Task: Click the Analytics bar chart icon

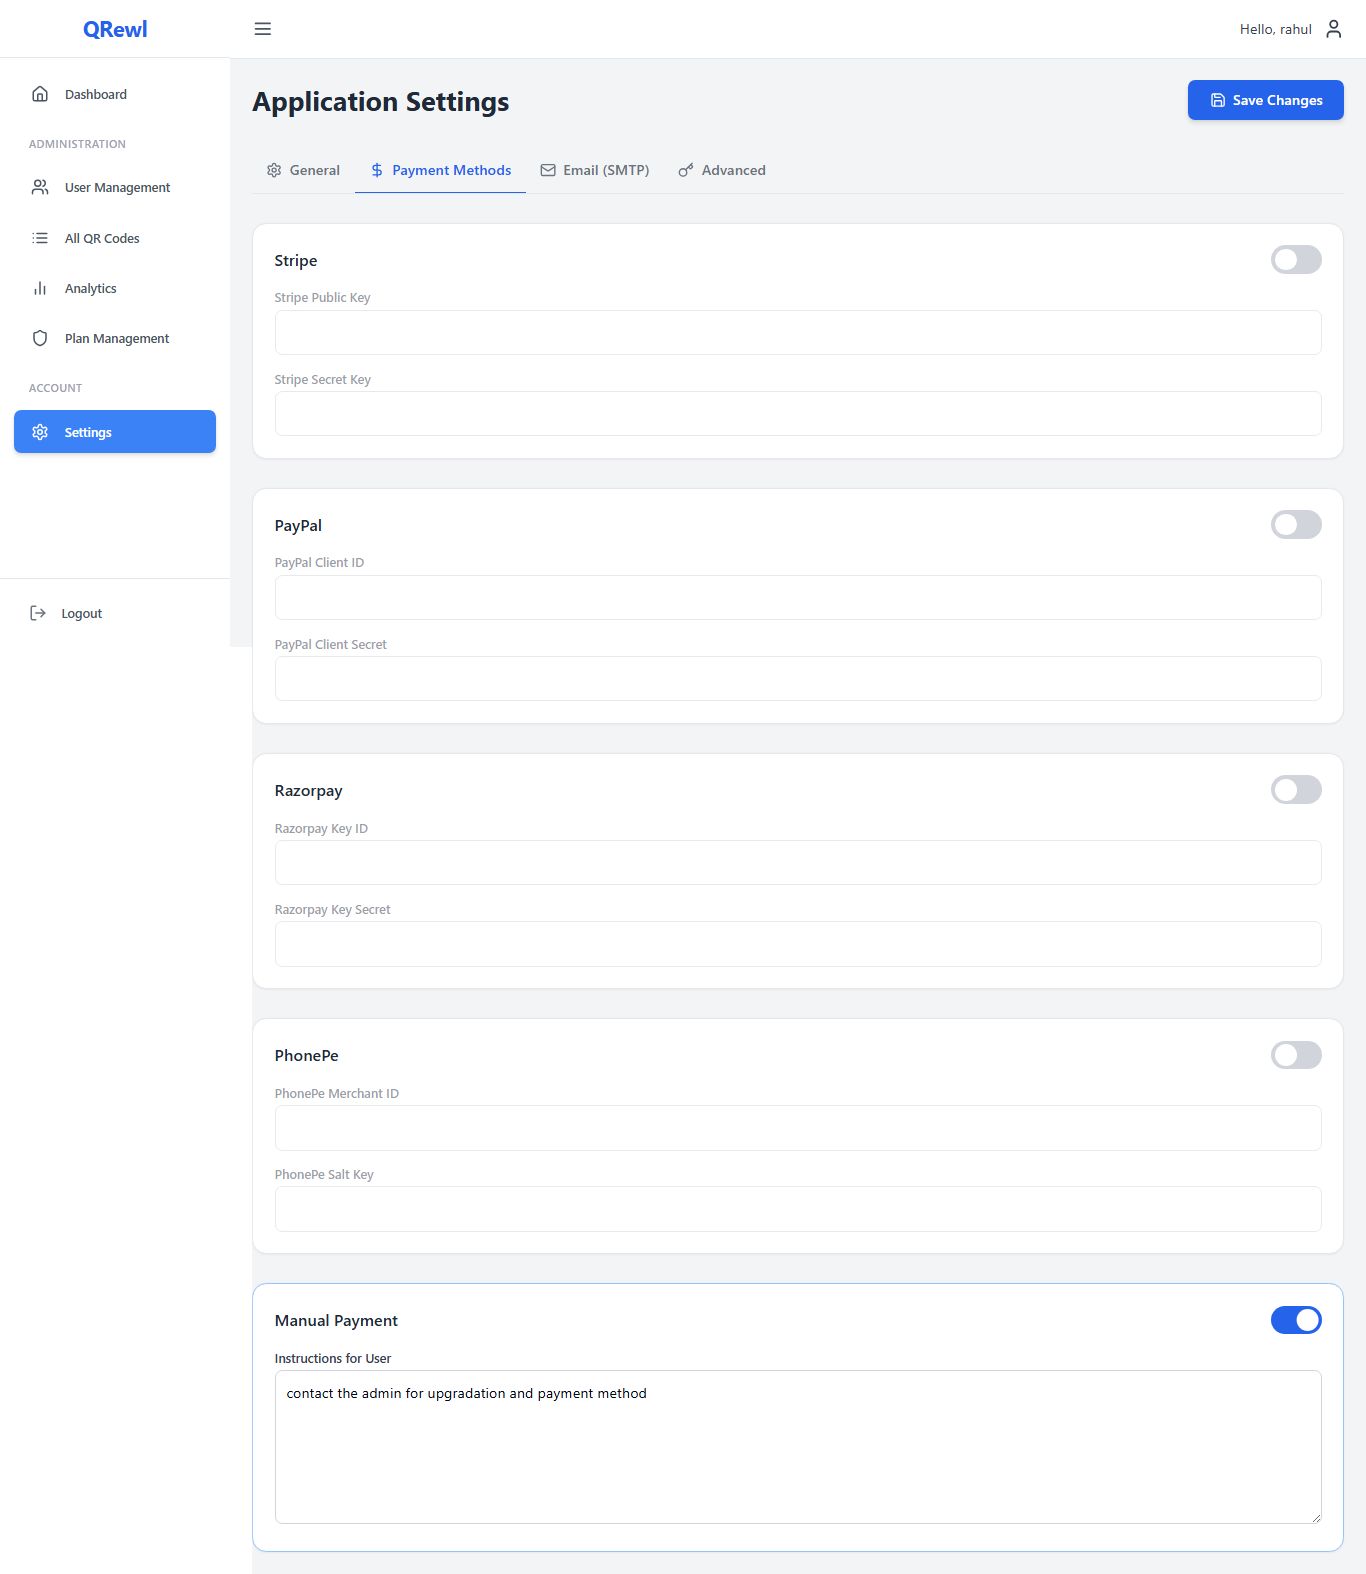Action: (40, 288)
